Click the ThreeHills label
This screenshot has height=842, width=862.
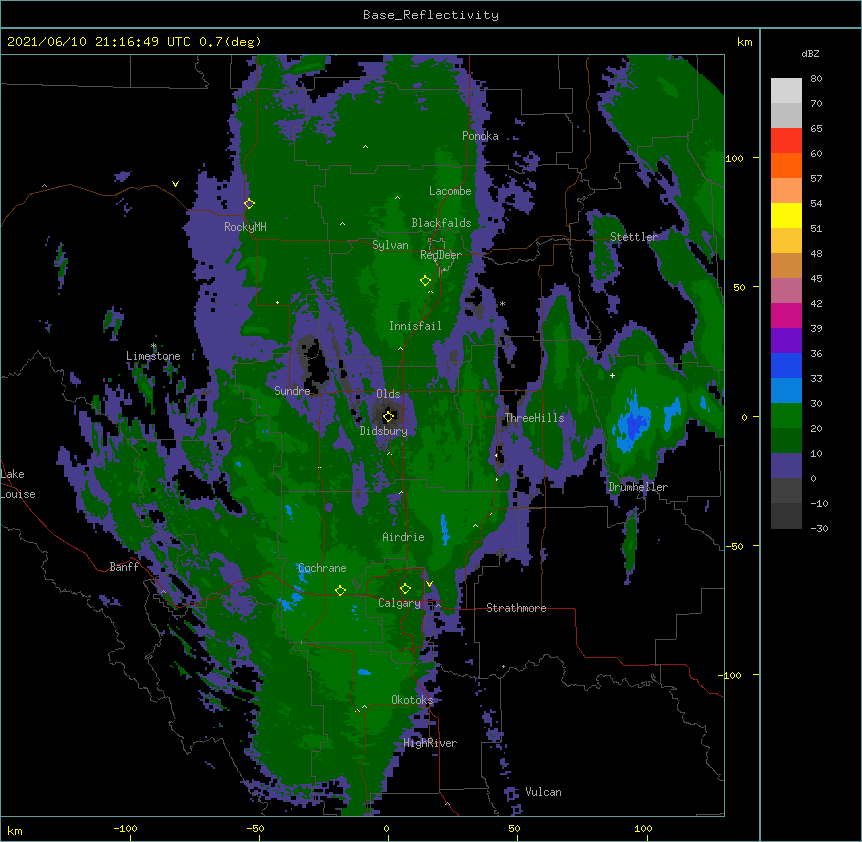[534, 418]
